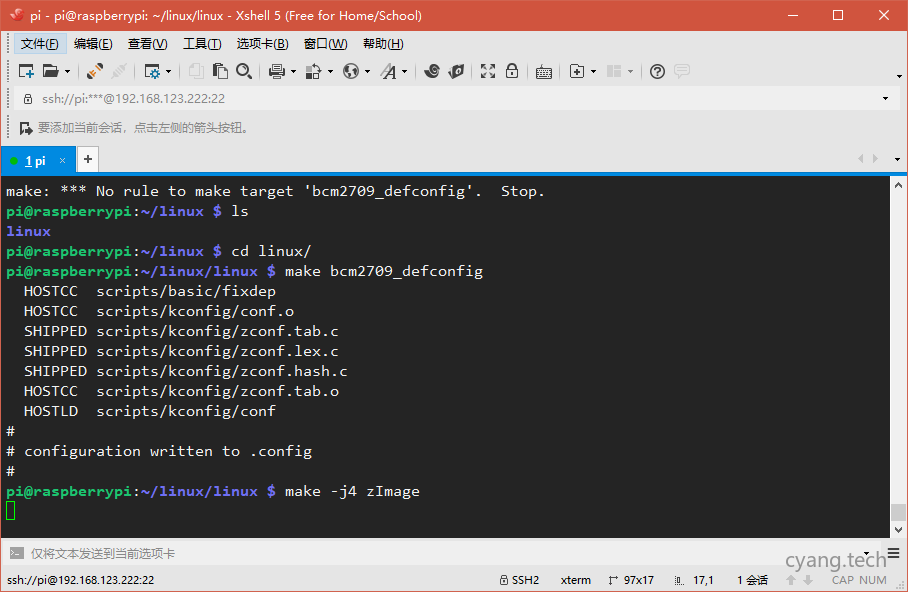Open the font dropdown arrow
Viewport: 908px width, 592px height.
pos(404,72)
